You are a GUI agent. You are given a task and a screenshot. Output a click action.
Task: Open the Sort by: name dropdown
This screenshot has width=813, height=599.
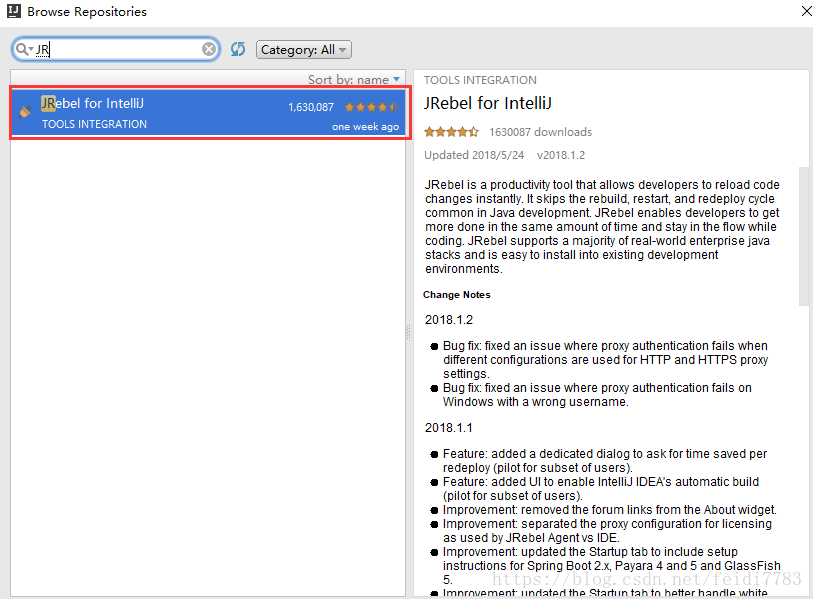(354, 79)
